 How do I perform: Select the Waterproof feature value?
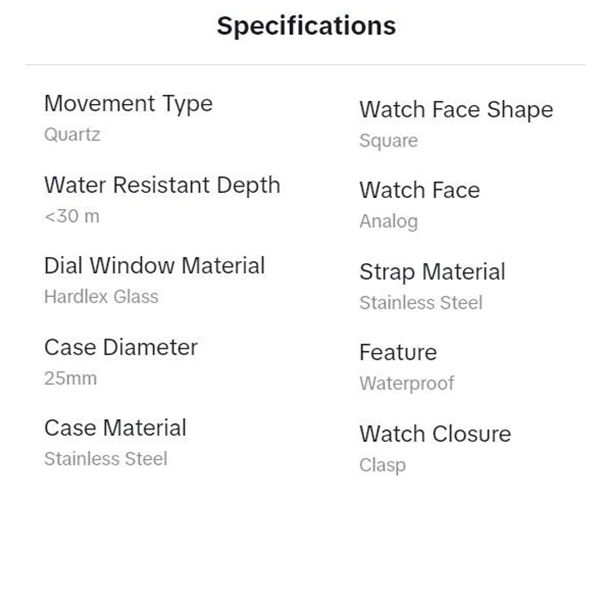(406, 383)
